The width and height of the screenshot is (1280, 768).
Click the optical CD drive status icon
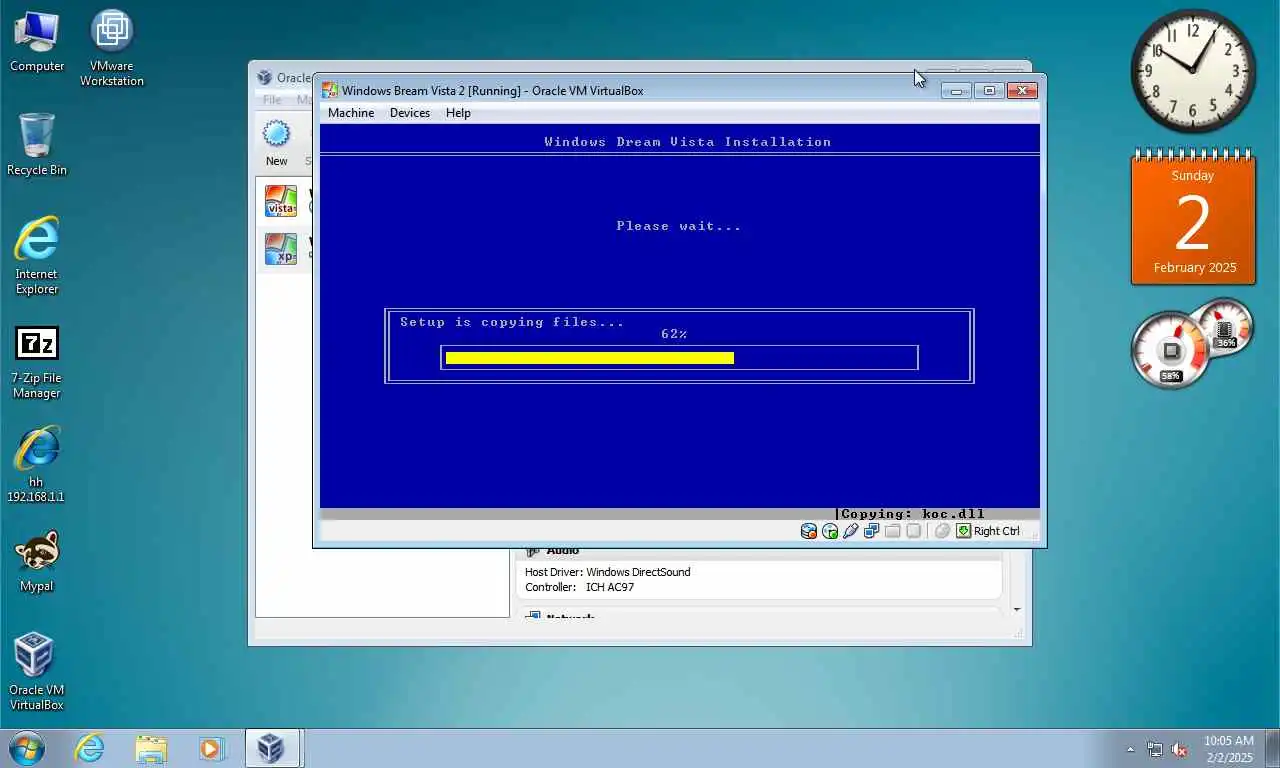[830, 531]
